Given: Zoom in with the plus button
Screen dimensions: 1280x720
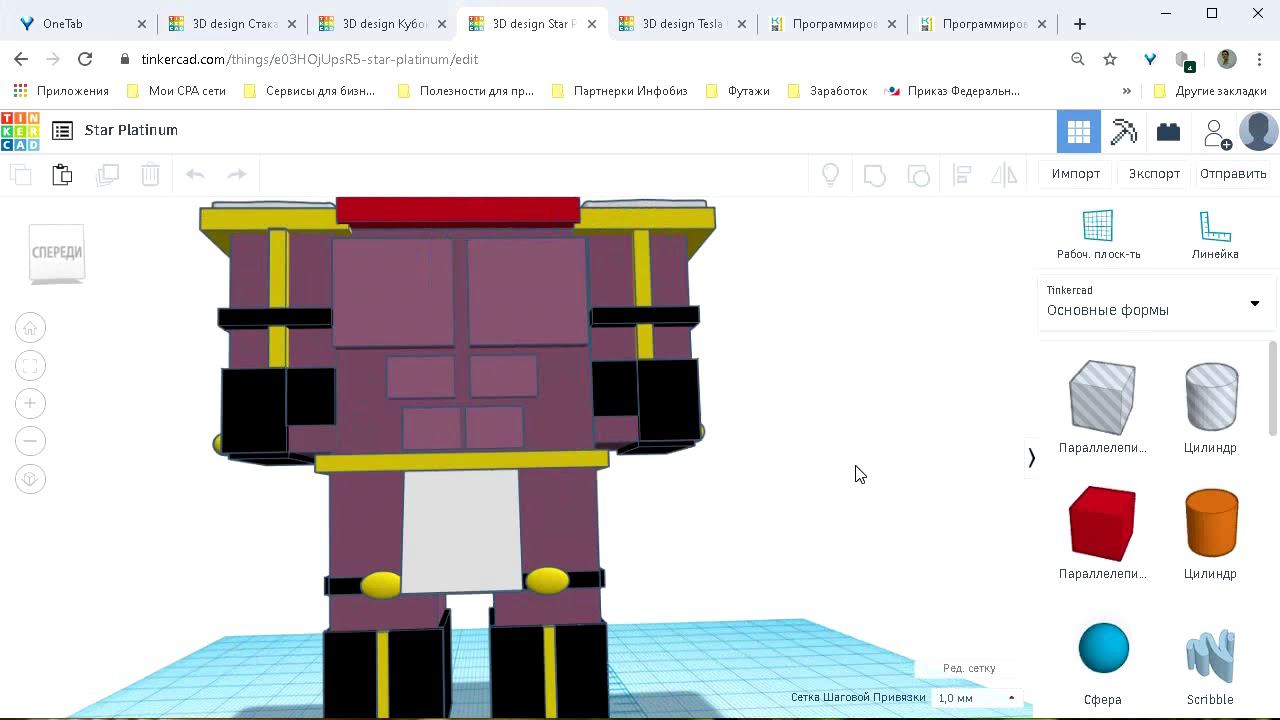Looking at the screenshot, I should click(x=30, y=403).
